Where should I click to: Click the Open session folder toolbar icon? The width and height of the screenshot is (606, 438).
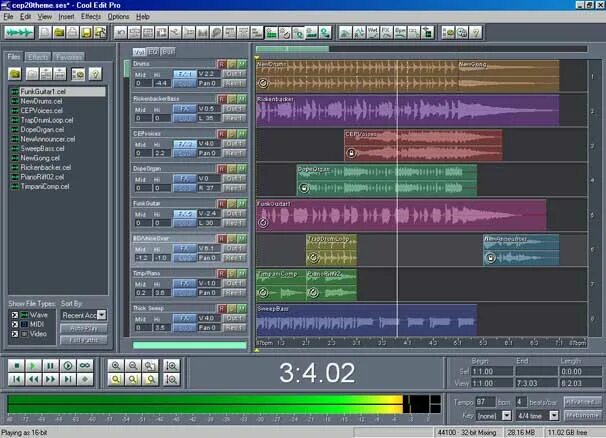point(59,32)
